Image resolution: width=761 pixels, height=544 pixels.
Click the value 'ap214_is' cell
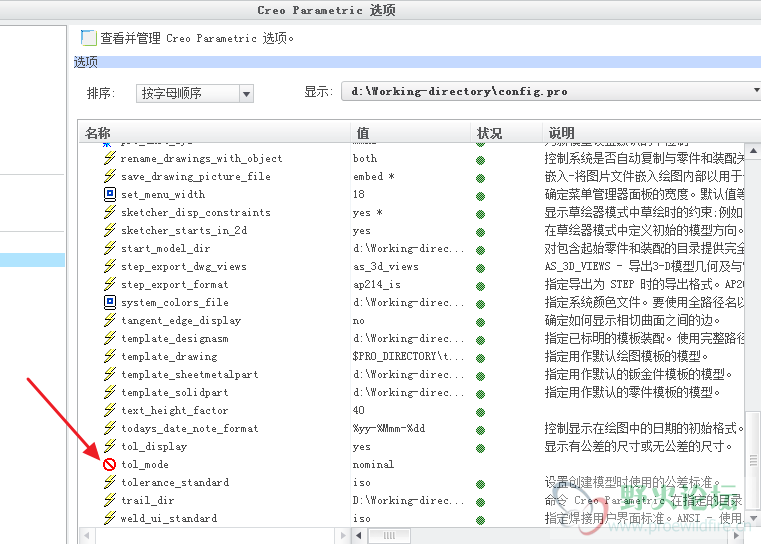(x=377, y=284)
